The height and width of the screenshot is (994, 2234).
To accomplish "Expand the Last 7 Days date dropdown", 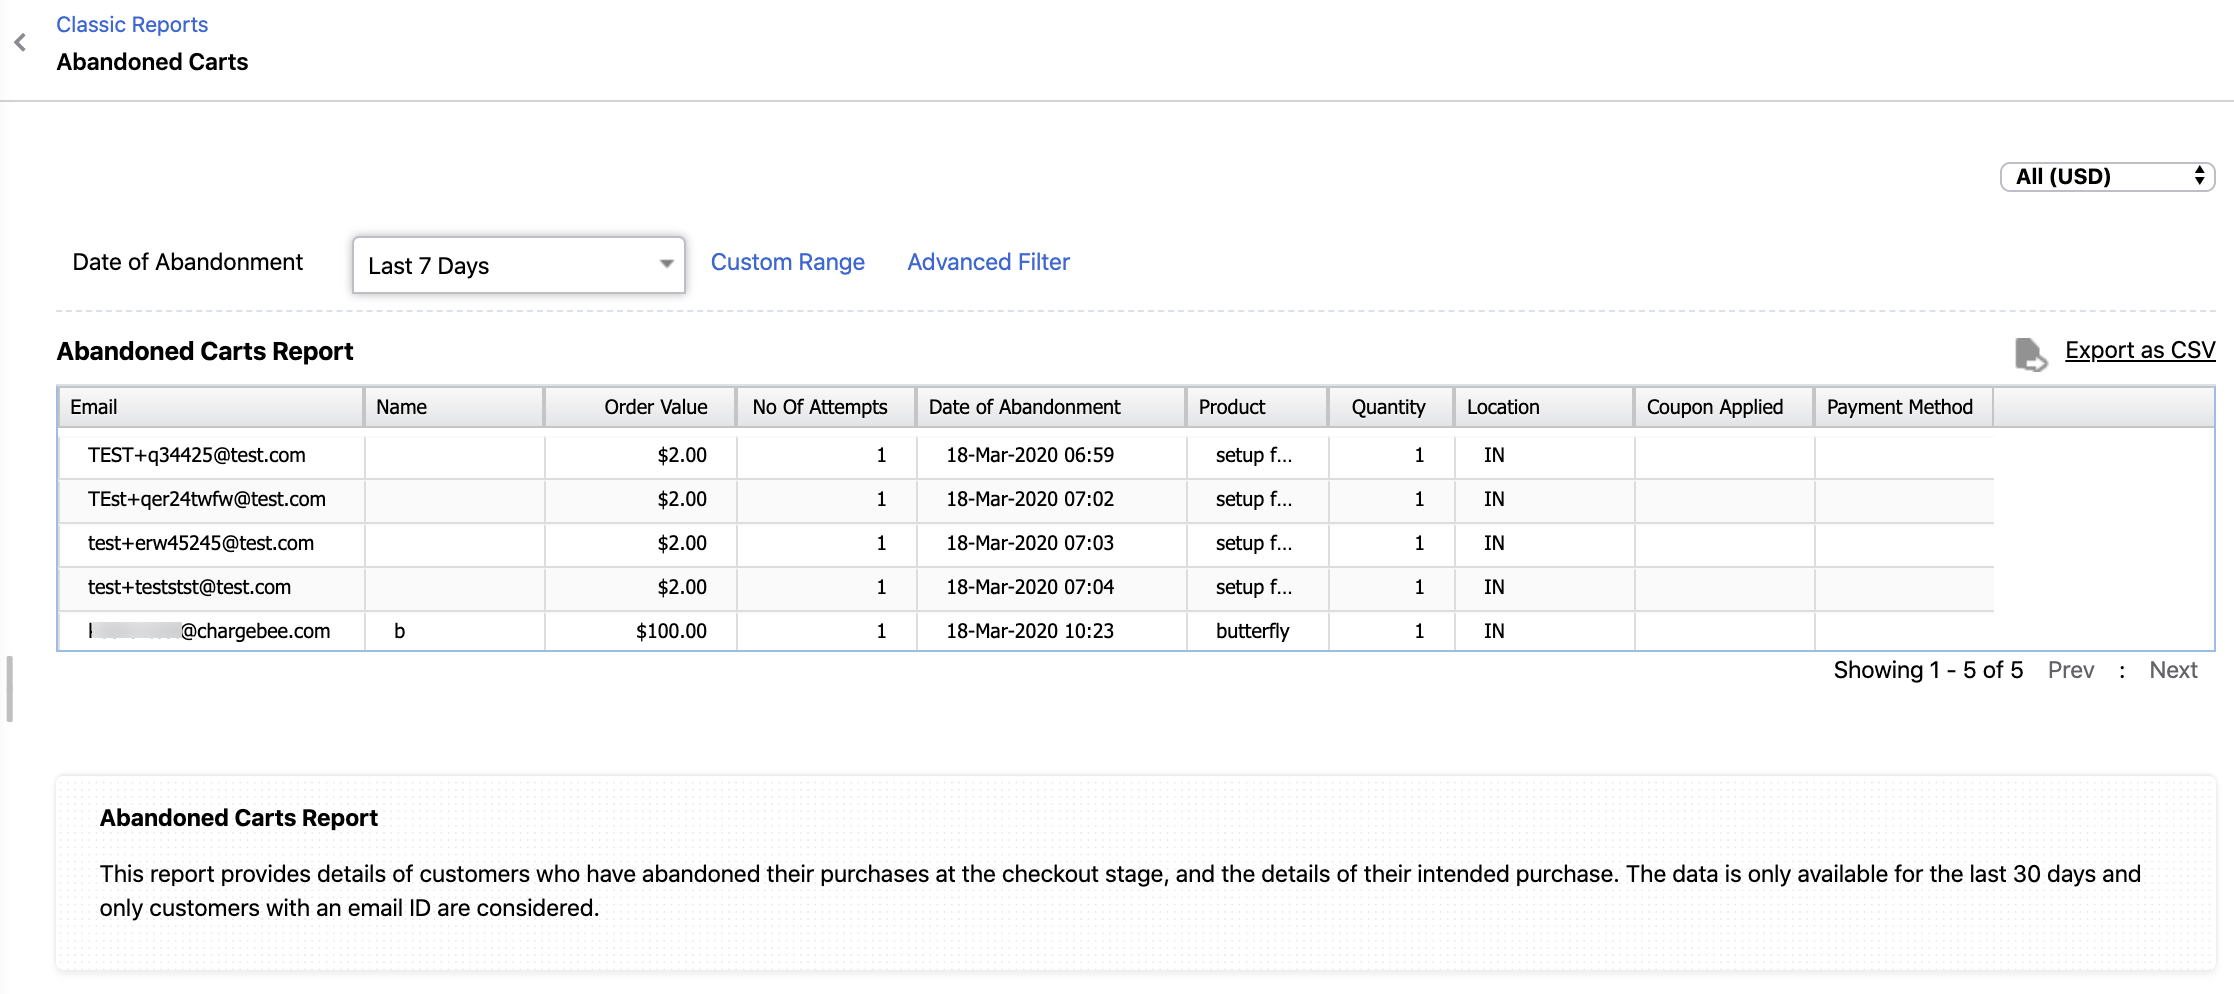I will [x=519, y=265].
